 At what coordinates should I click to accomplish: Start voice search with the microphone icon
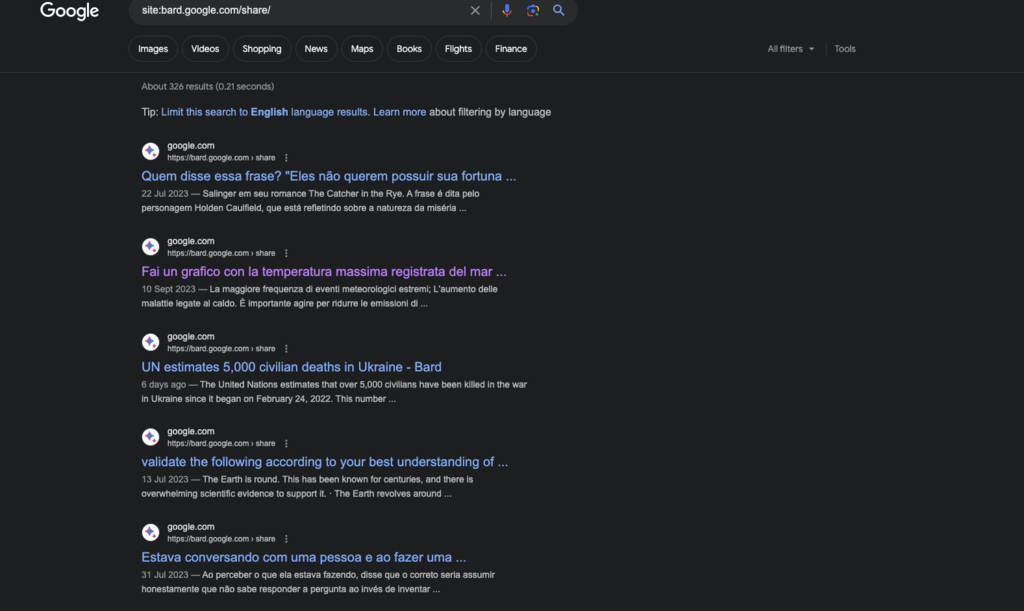[x=507, y=10]
